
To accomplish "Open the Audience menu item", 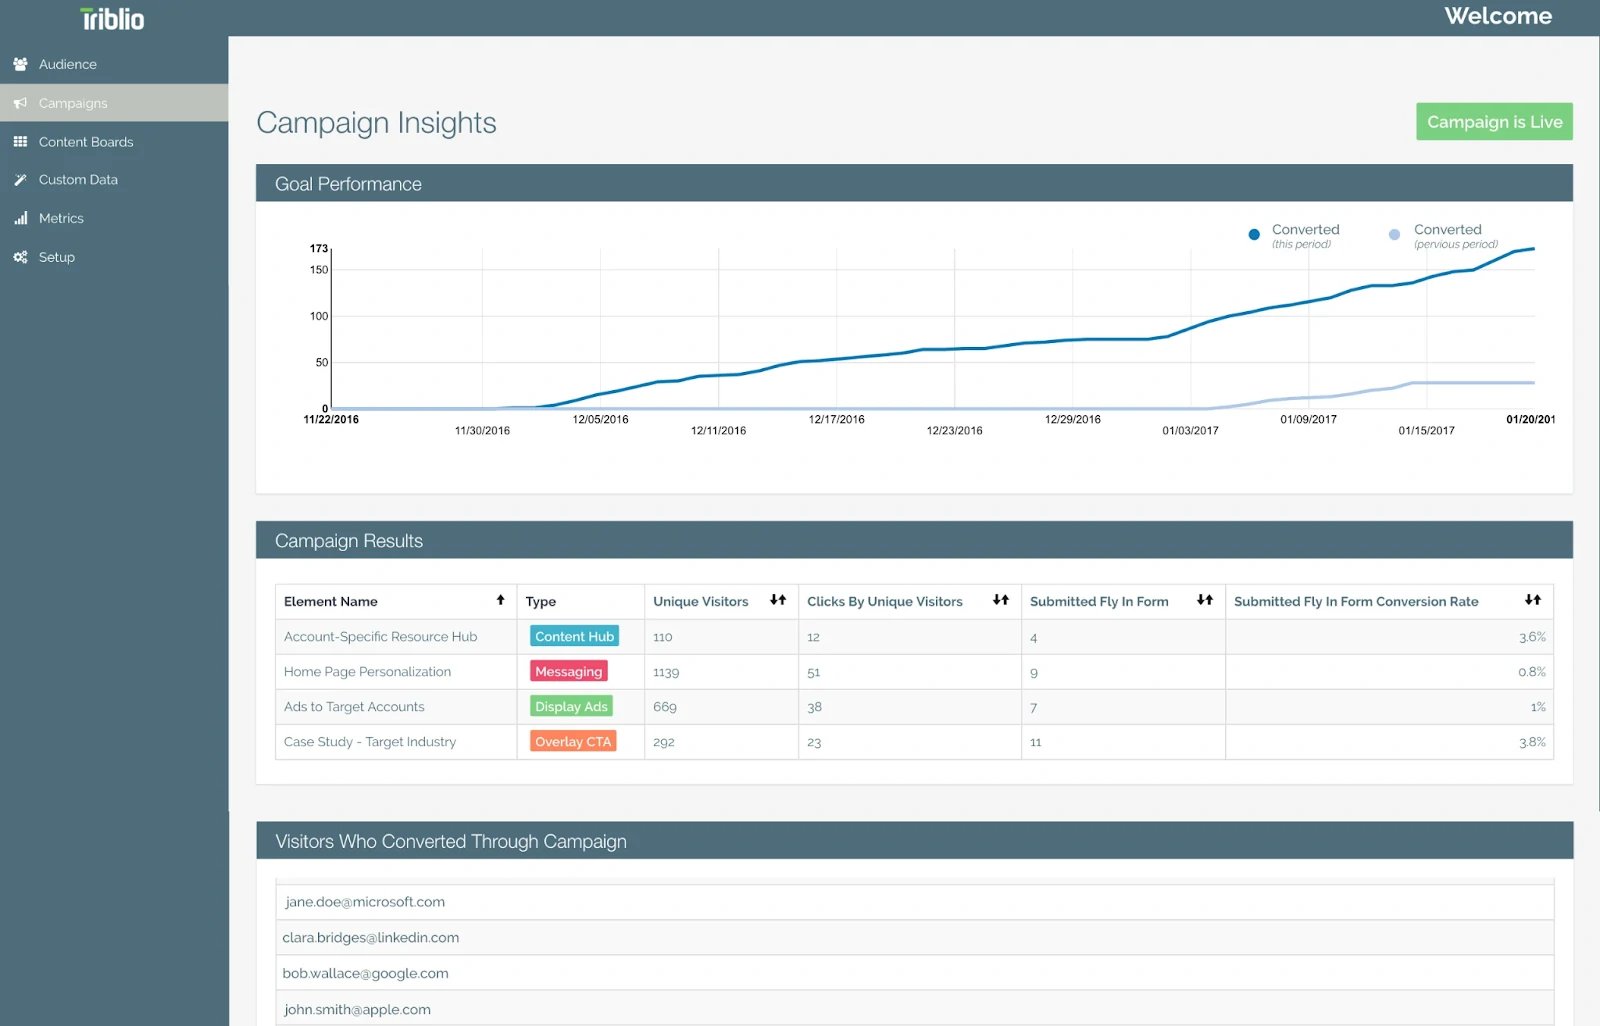I will coord(114,64).
